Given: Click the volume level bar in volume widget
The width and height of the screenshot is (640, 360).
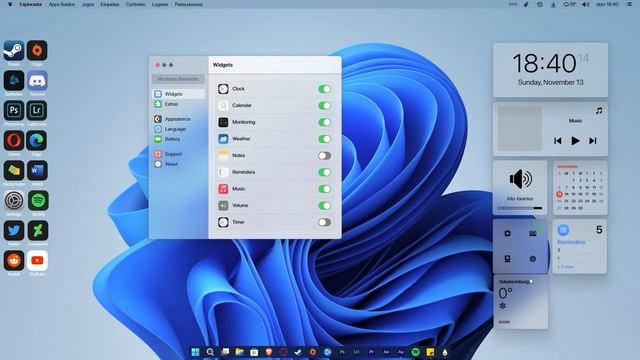Looking at the screenshot, I should [520, 208].
